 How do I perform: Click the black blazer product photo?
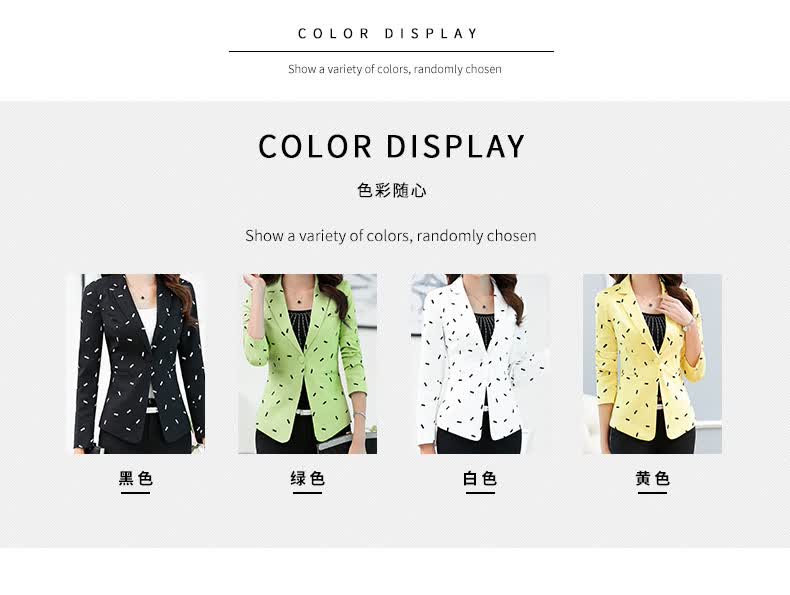coord(136,364)
